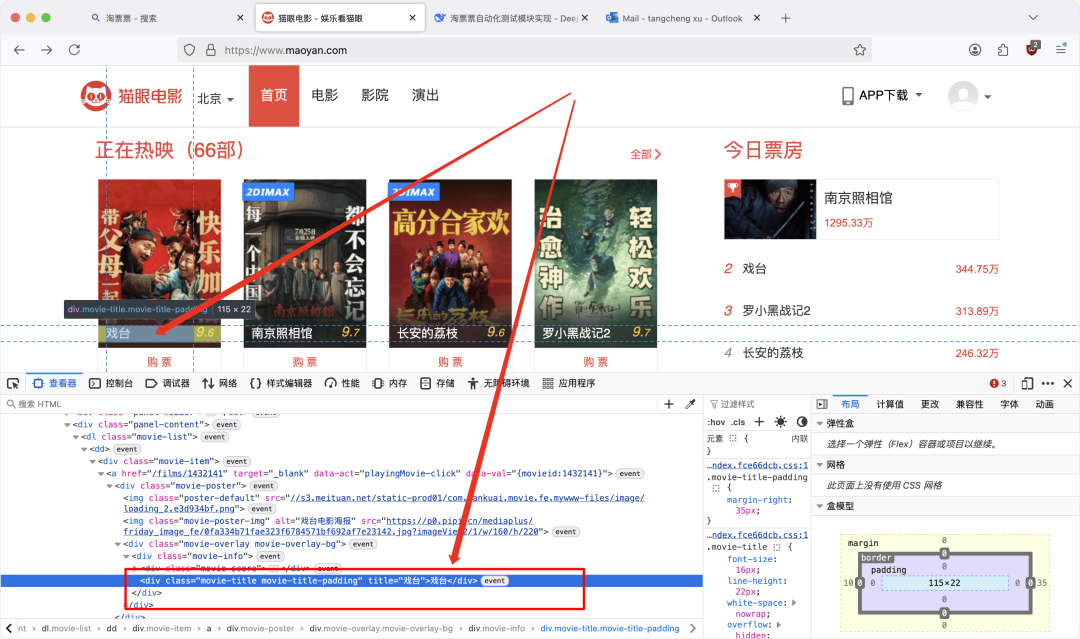Click the filter styles funnel icon
The width and height of the screenshot is (1080, 639).
point(714,403)
